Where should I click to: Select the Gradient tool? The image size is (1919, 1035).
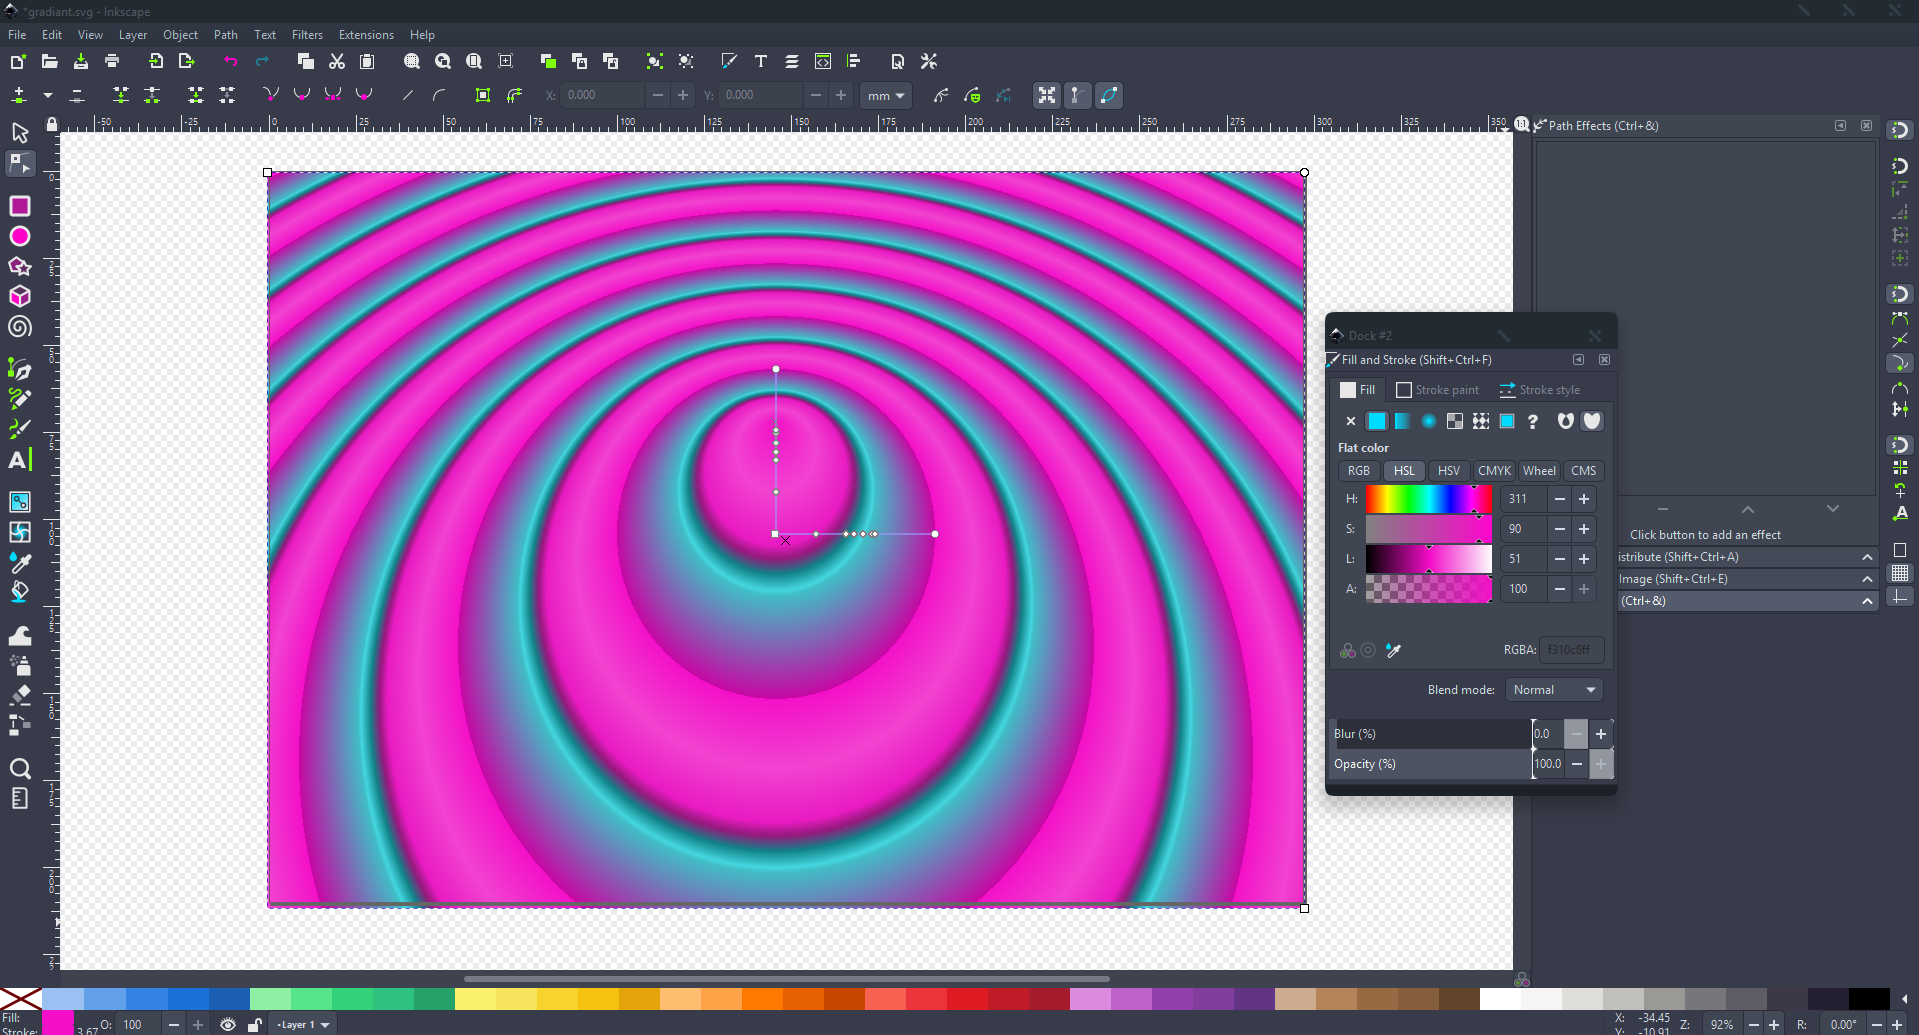pos(19,501)
